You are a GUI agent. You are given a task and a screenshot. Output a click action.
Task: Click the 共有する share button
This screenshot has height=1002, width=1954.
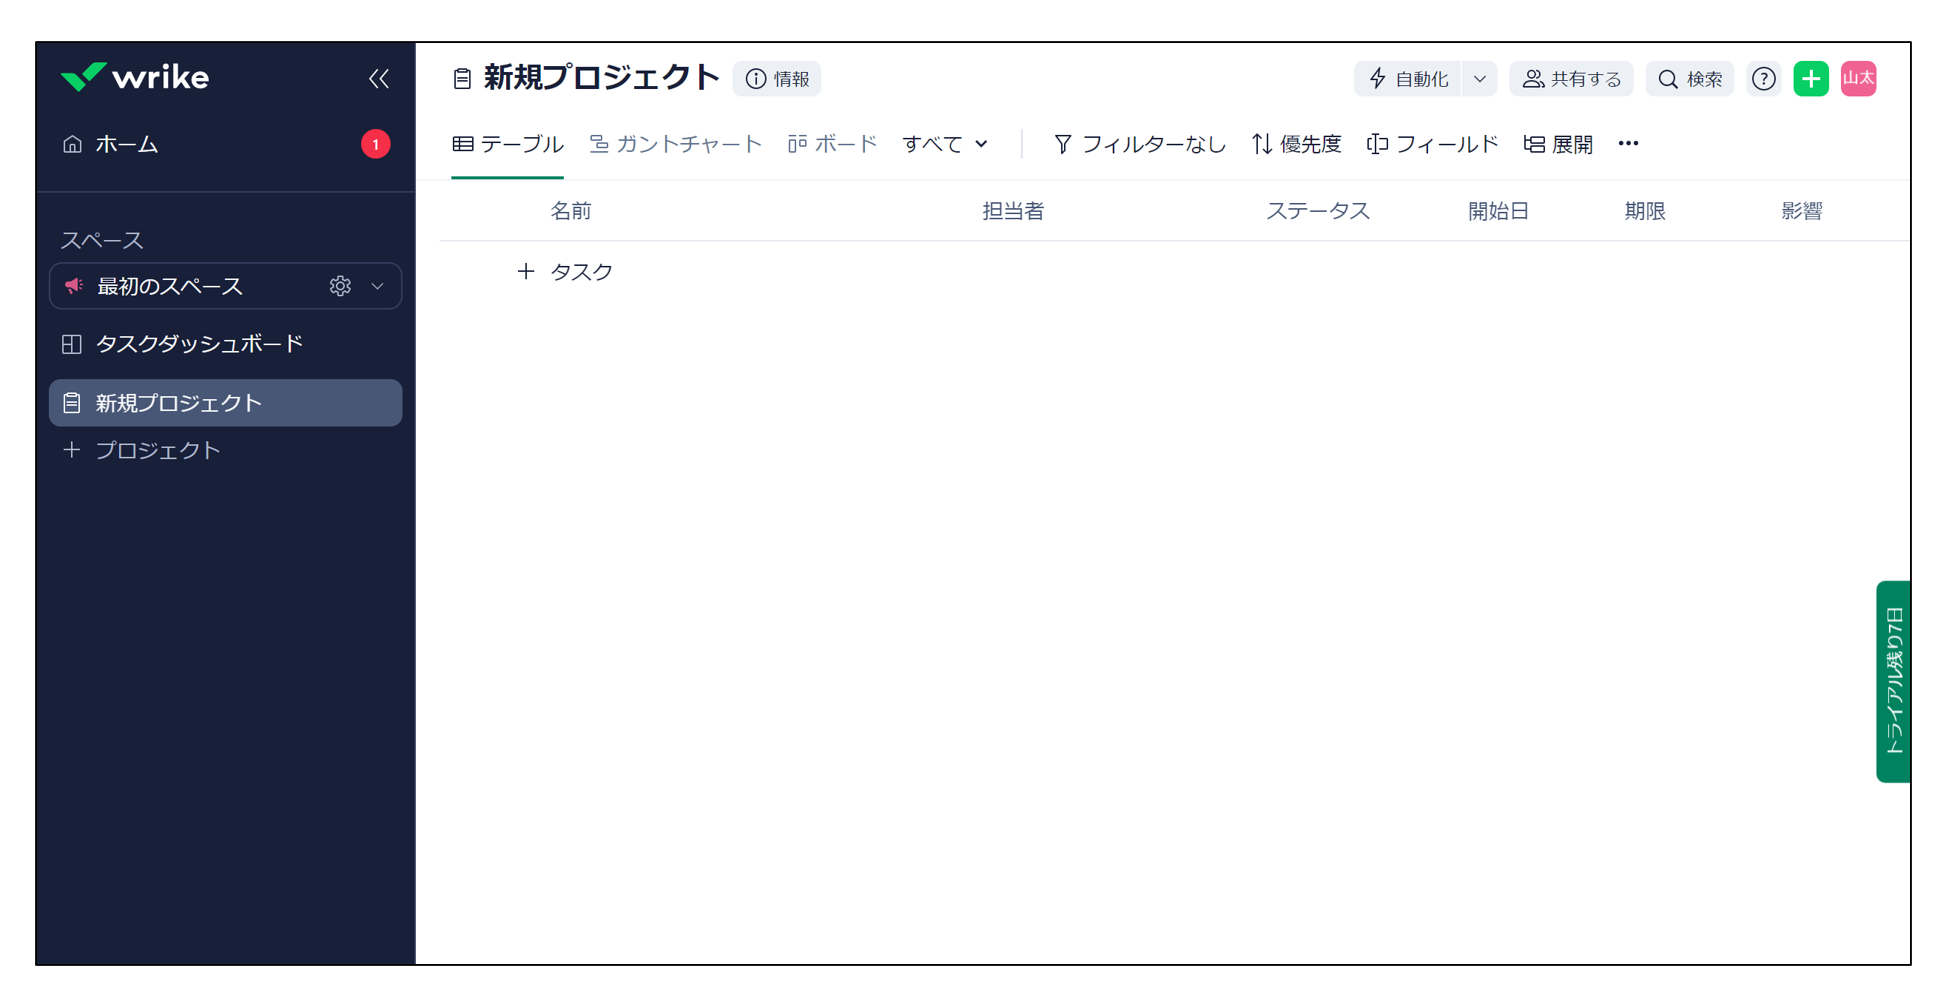click(1571, 78)
